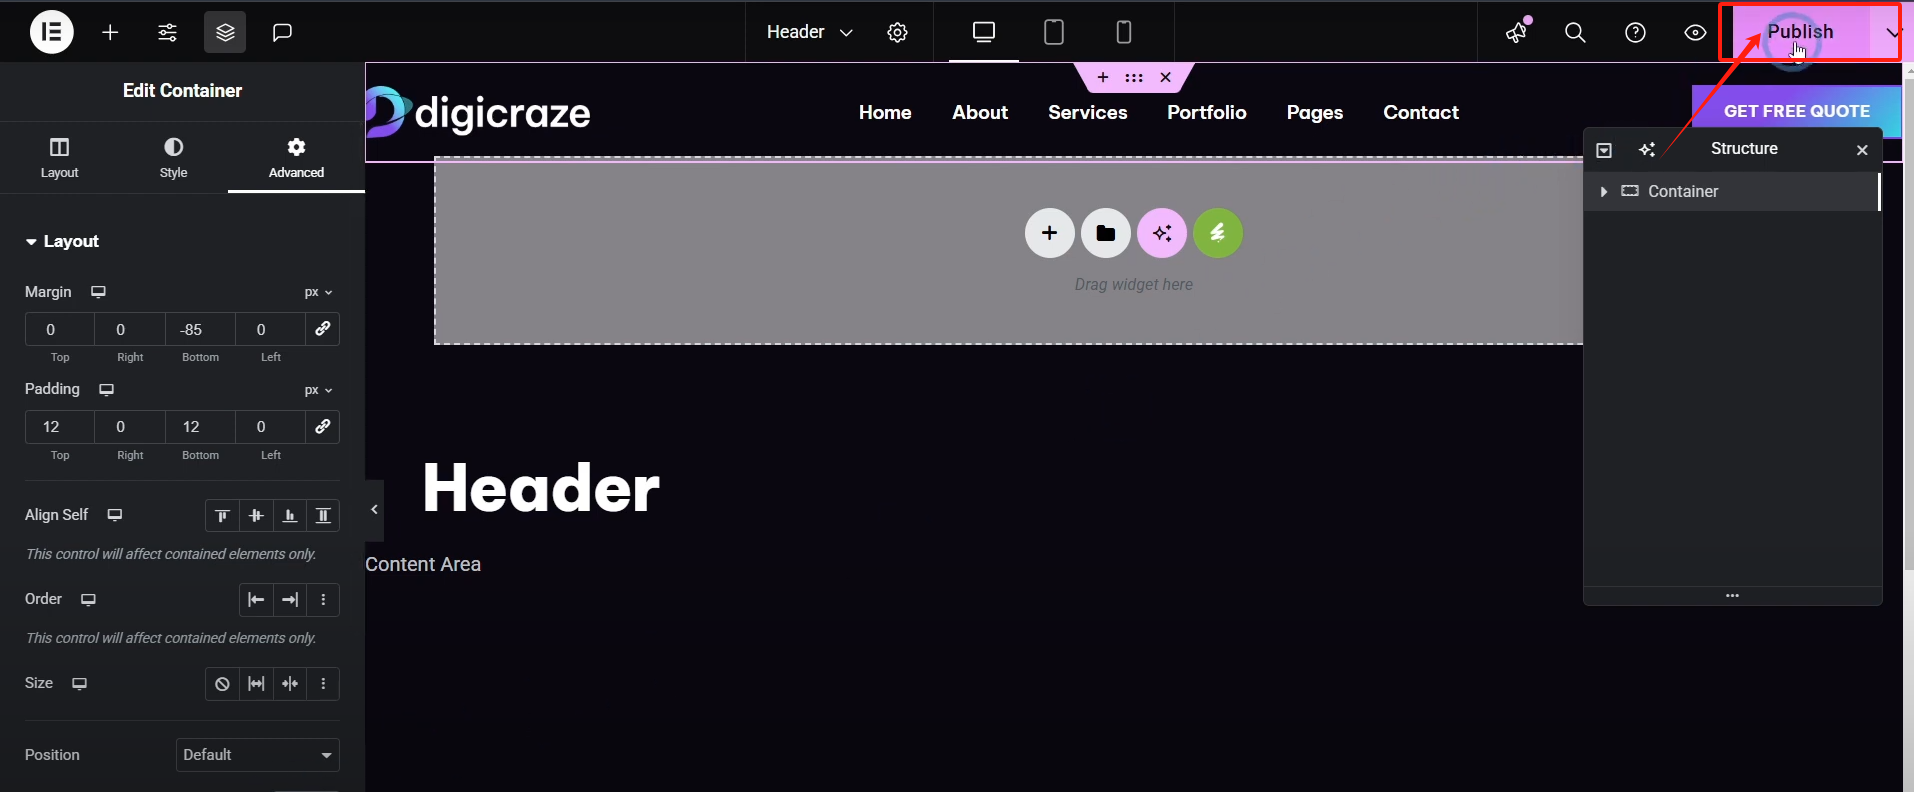Choose custom Order three-dots option
The width and height of the screenshot is (1914, 792).
(x=323, y=600)
